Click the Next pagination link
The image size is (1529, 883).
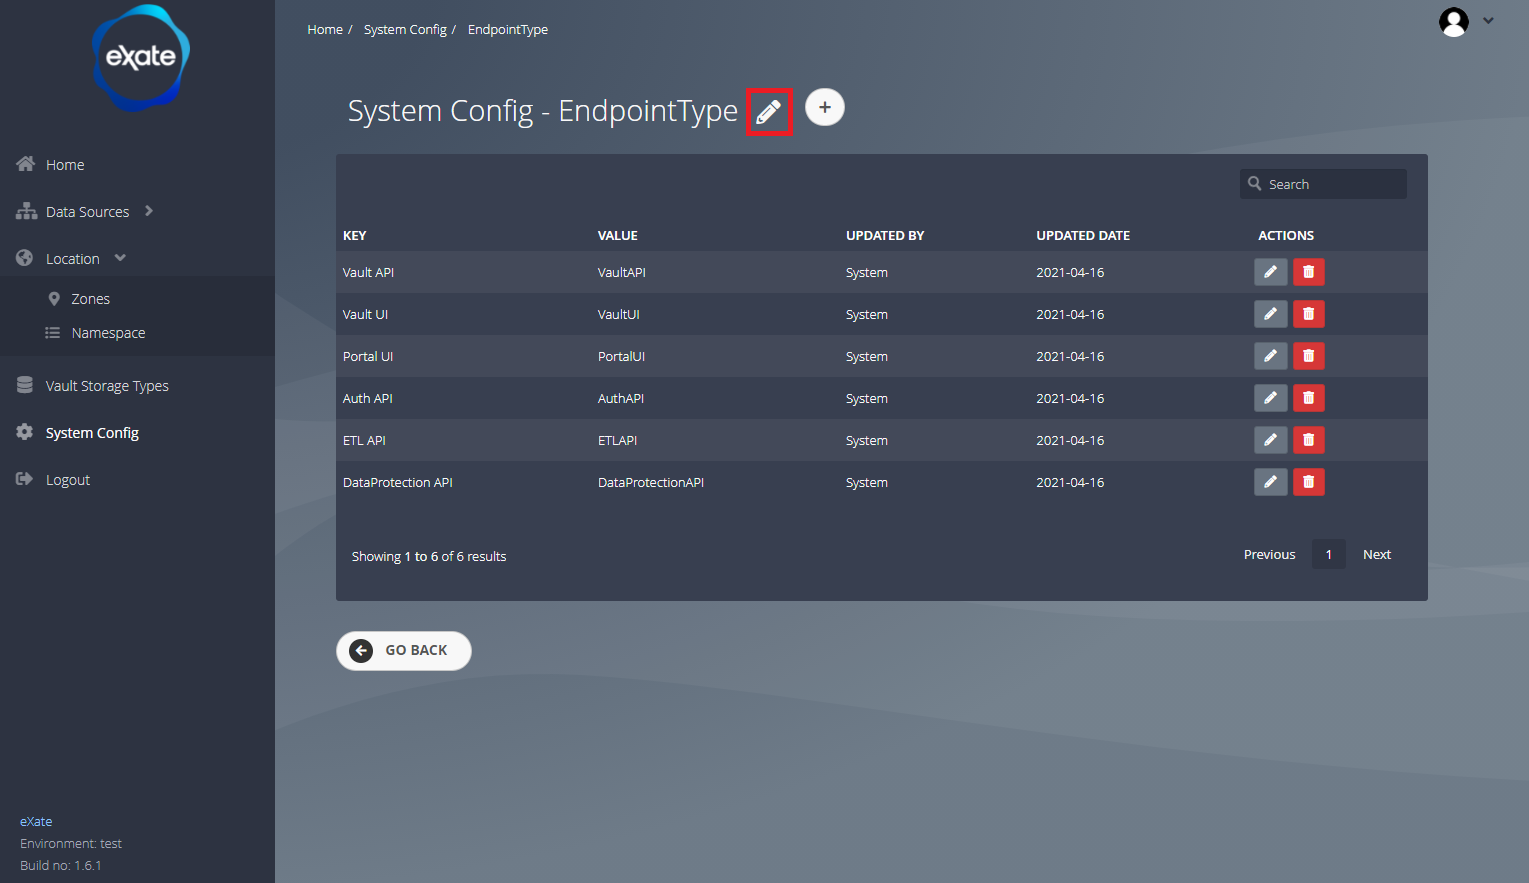[x=1376, y=555]
